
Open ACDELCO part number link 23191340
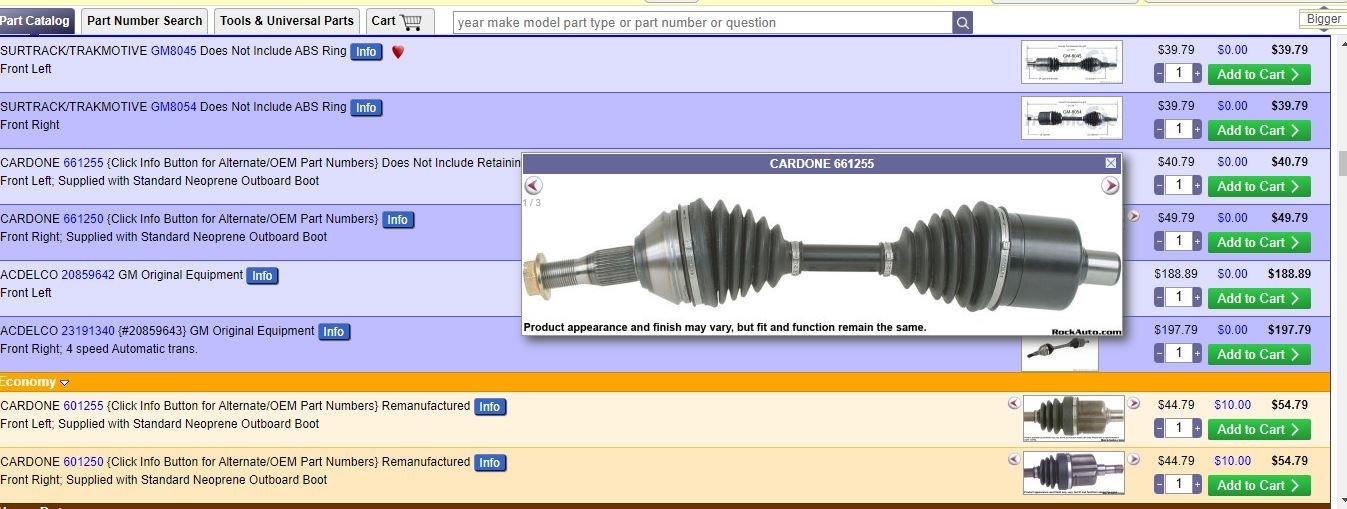pyautogui.click(x=88, y=330)
